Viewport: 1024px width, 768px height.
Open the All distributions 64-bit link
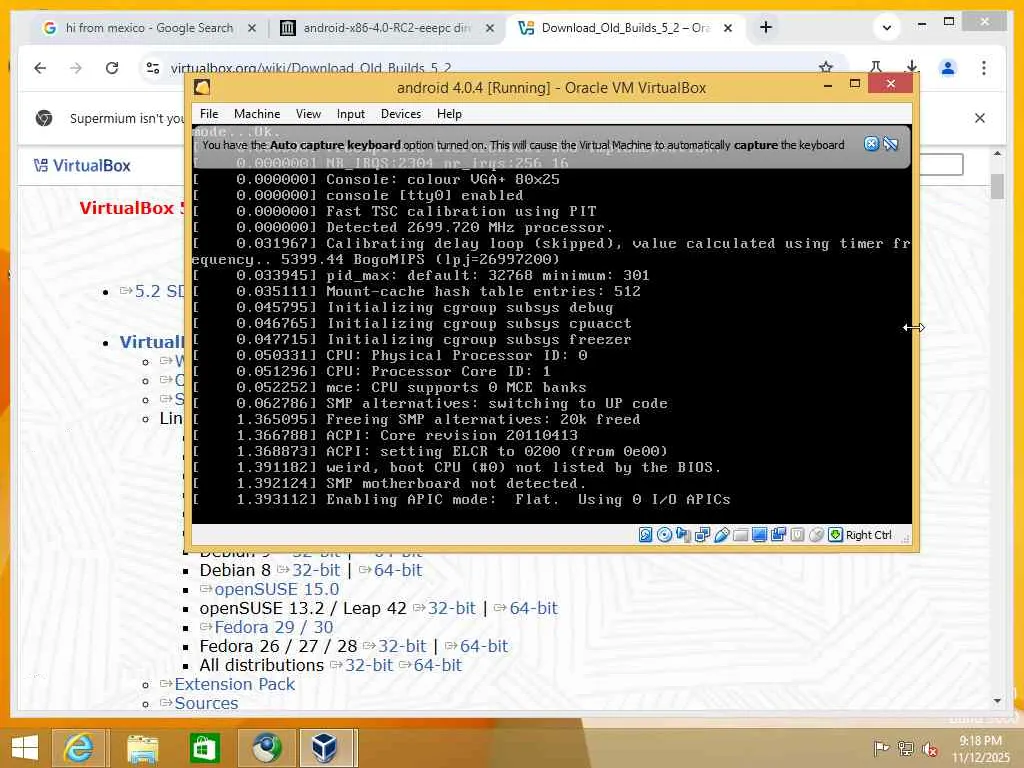point(437,665)
